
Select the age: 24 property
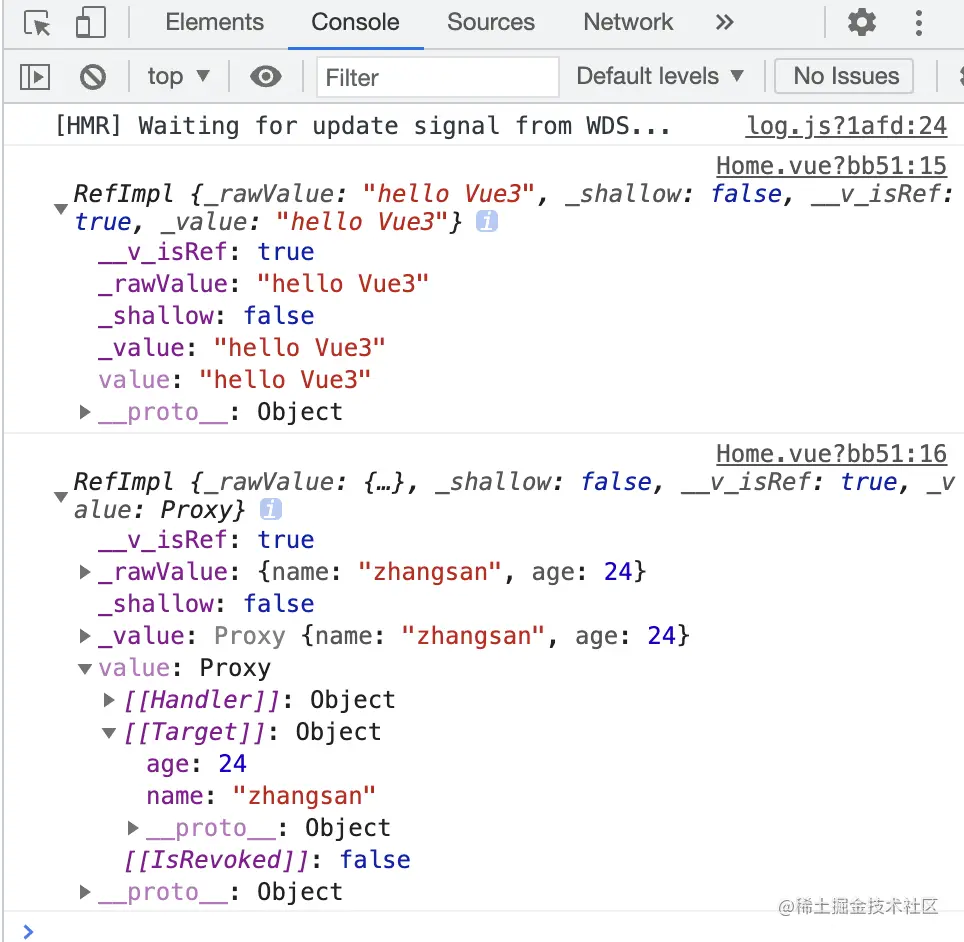pos(196,764)
